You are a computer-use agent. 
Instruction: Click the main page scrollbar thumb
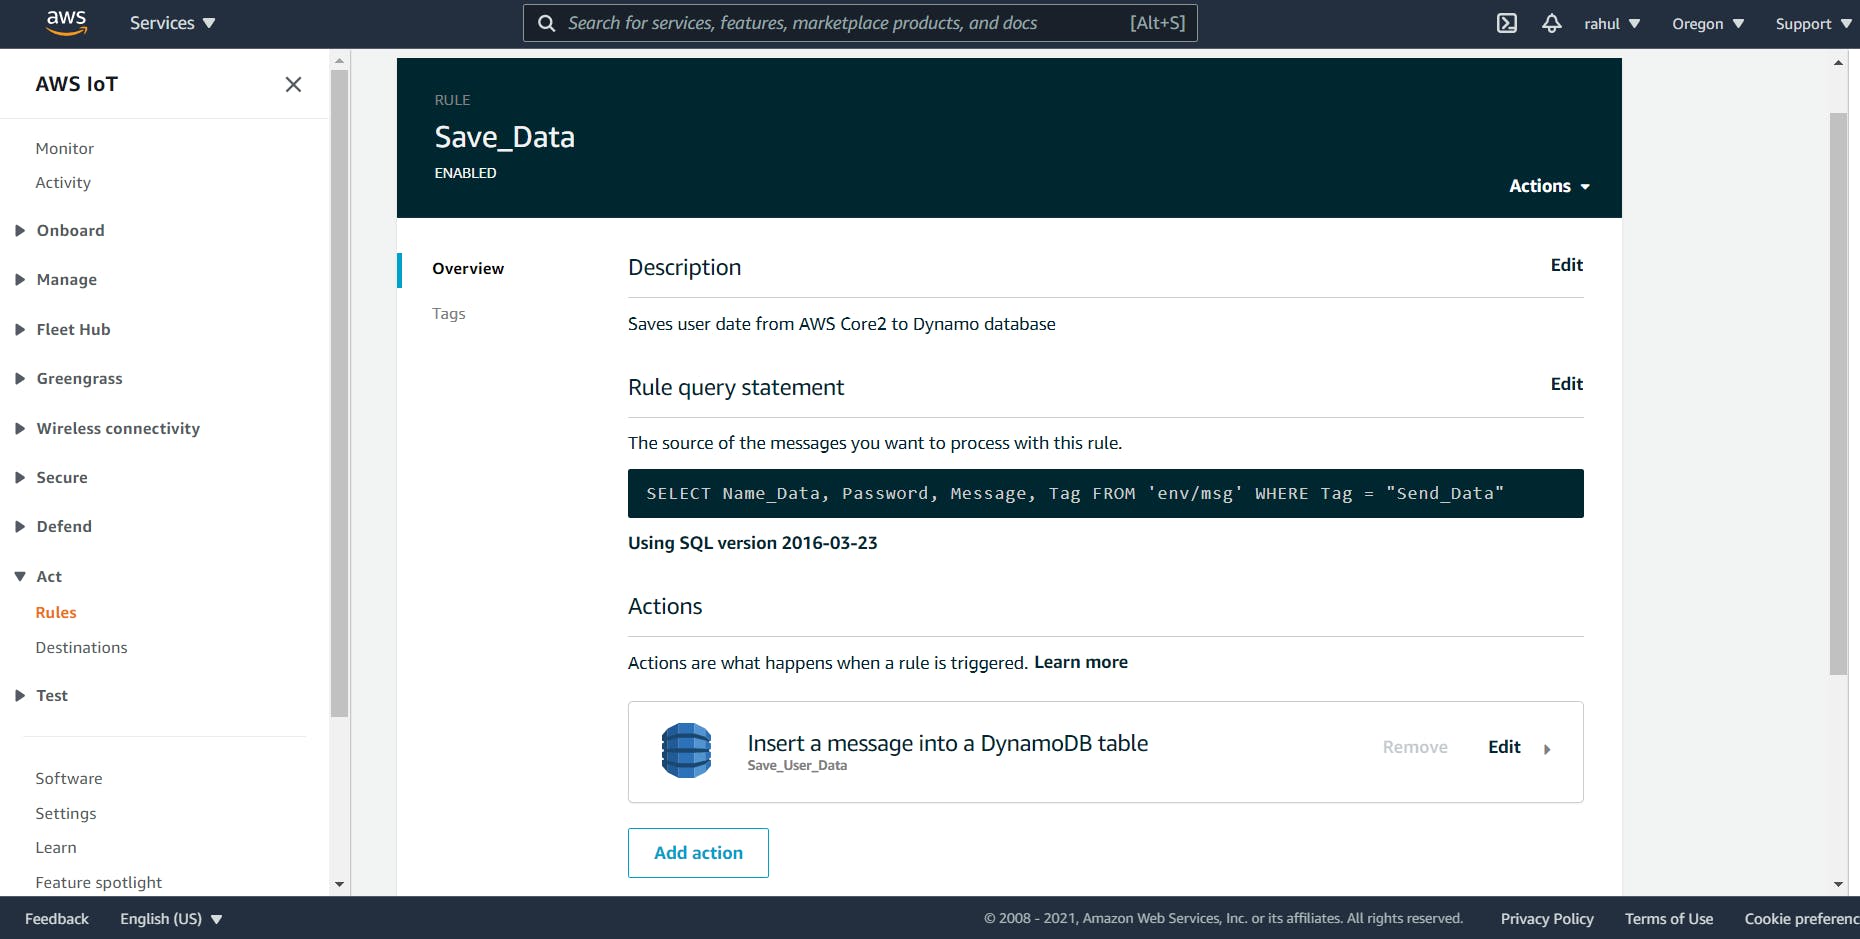coord(1838,393)
